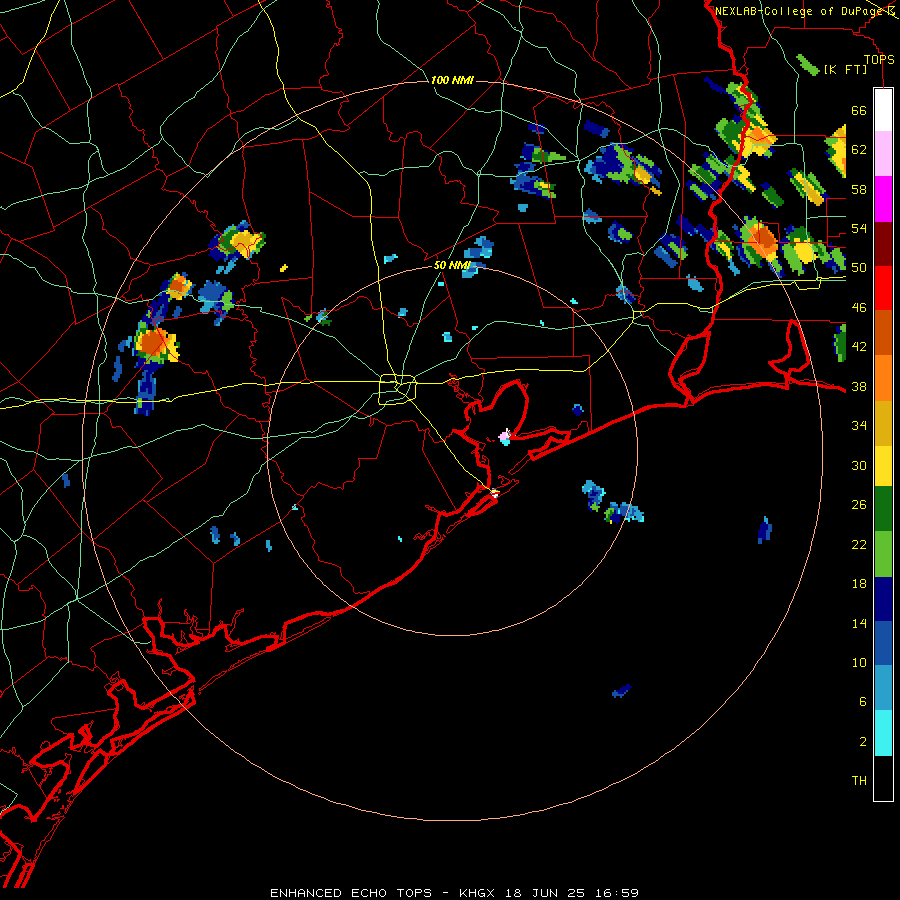This screenshot has height=900, width=900.
Task: Click the bright red legend swatch
Action: (883, 288)
